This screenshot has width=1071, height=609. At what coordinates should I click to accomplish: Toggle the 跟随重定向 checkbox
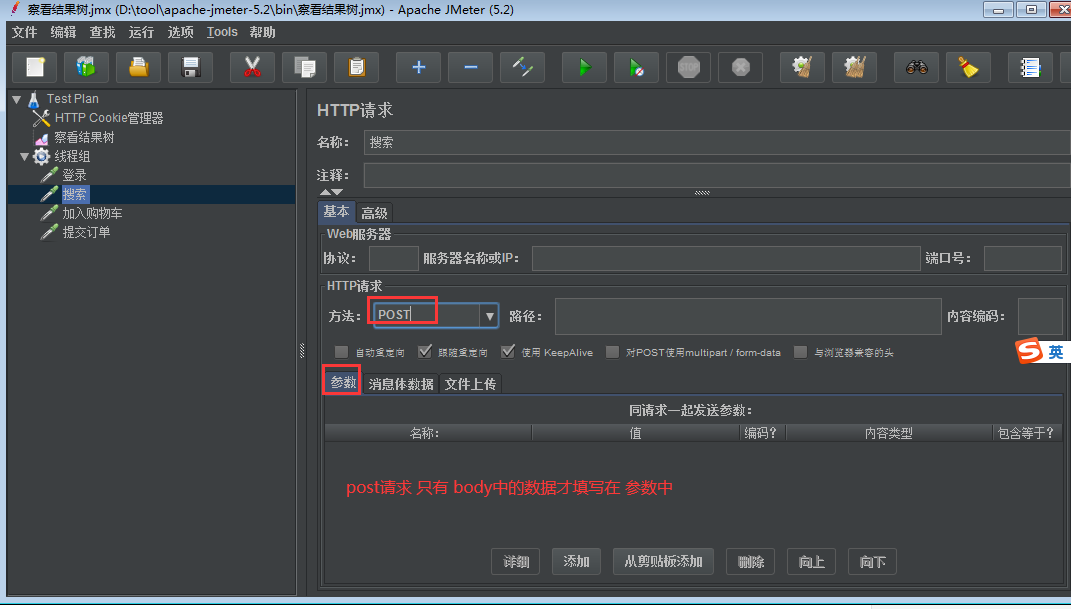coord(425,352)
